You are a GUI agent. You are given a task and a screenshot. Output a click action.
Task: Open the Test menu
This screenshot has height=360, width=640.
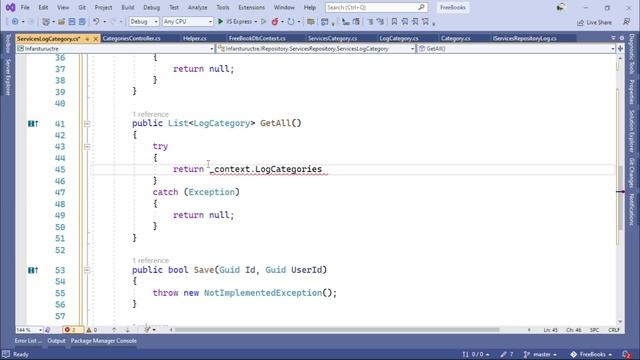pyautogui.click(x=174, y=7)
